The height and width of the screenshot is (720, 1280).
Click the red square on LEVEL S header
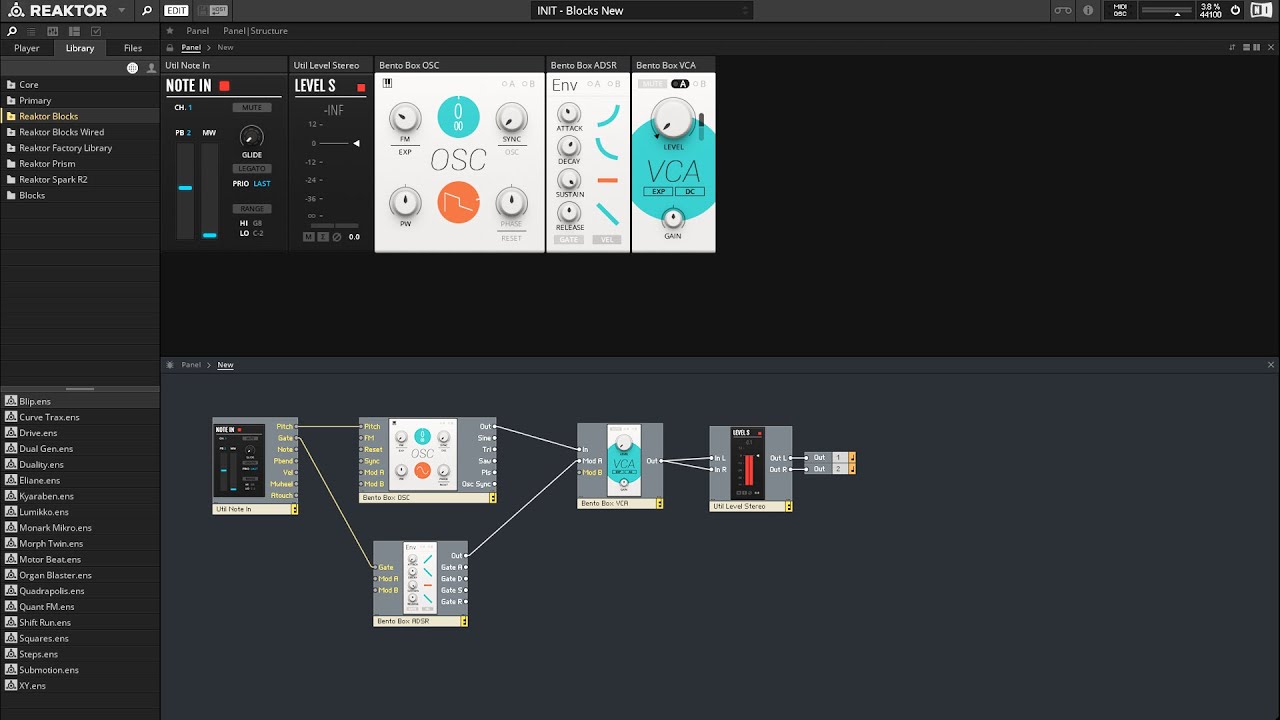tap(361, 87)
